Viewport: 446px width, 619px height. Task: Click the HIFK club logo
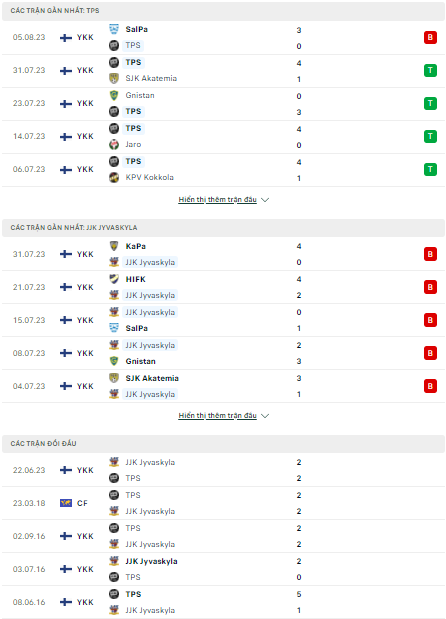tap(114, 279)
